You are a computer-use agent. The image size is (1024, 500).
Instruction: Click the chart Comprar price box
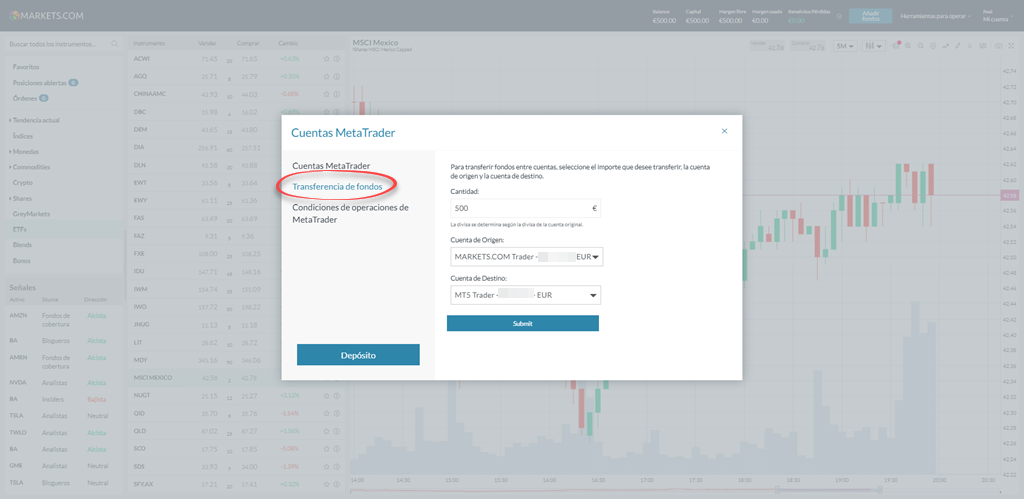pyautogui.click(x=808, y=46)
